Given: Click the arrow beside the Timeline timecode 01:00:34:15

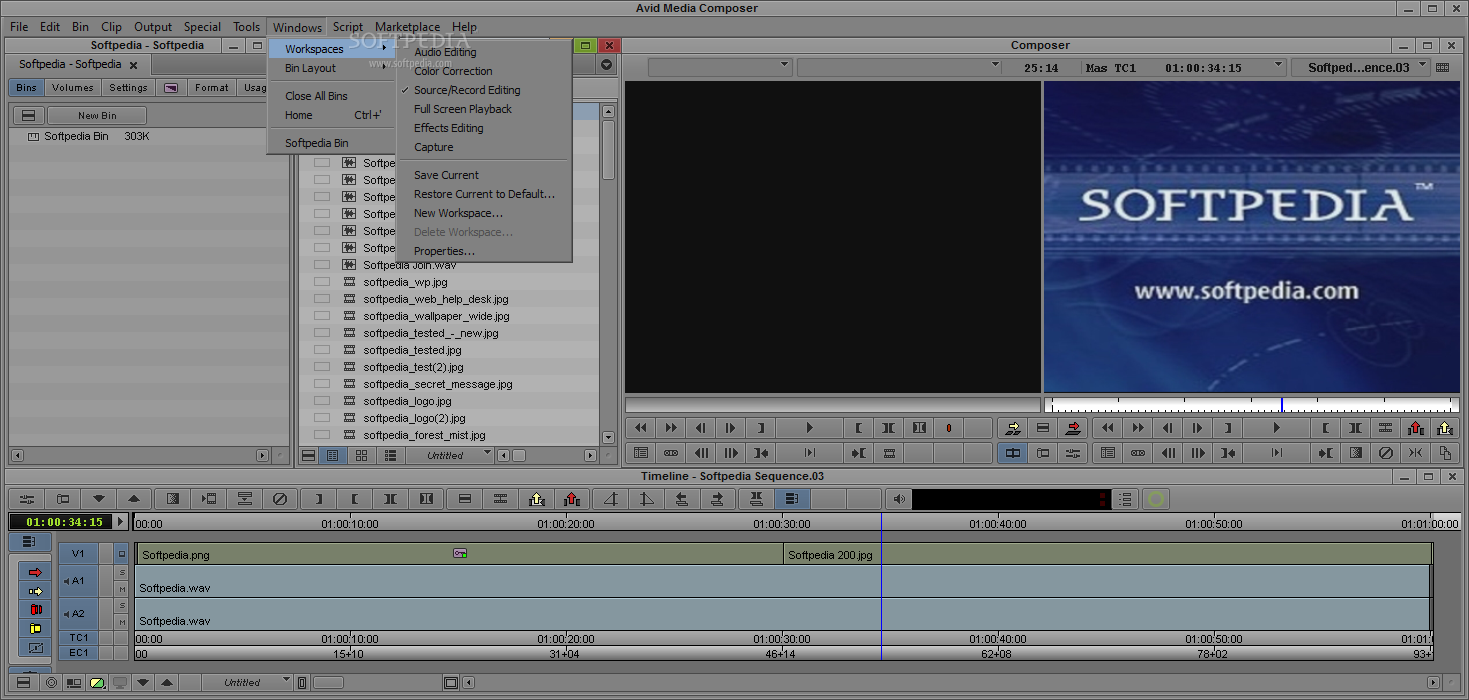Looking at the screenshot, I should click(121, 521).
